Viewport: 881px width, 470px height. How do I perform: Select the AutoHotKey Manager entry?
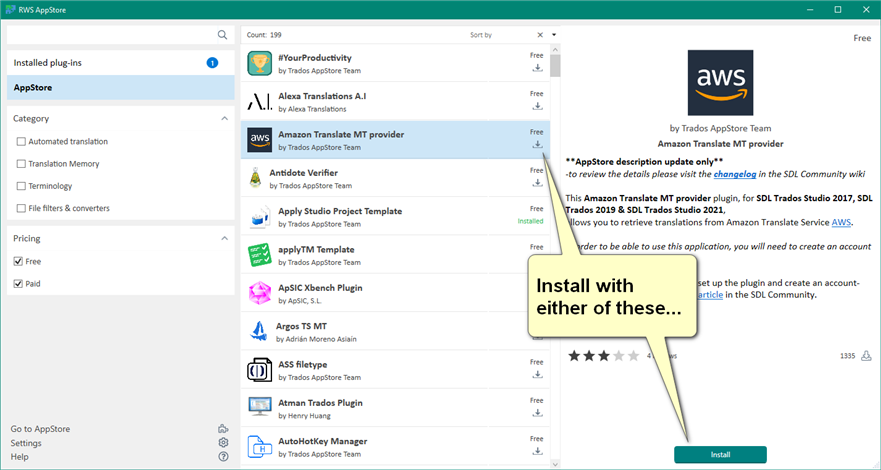click(x=396, y=446)
